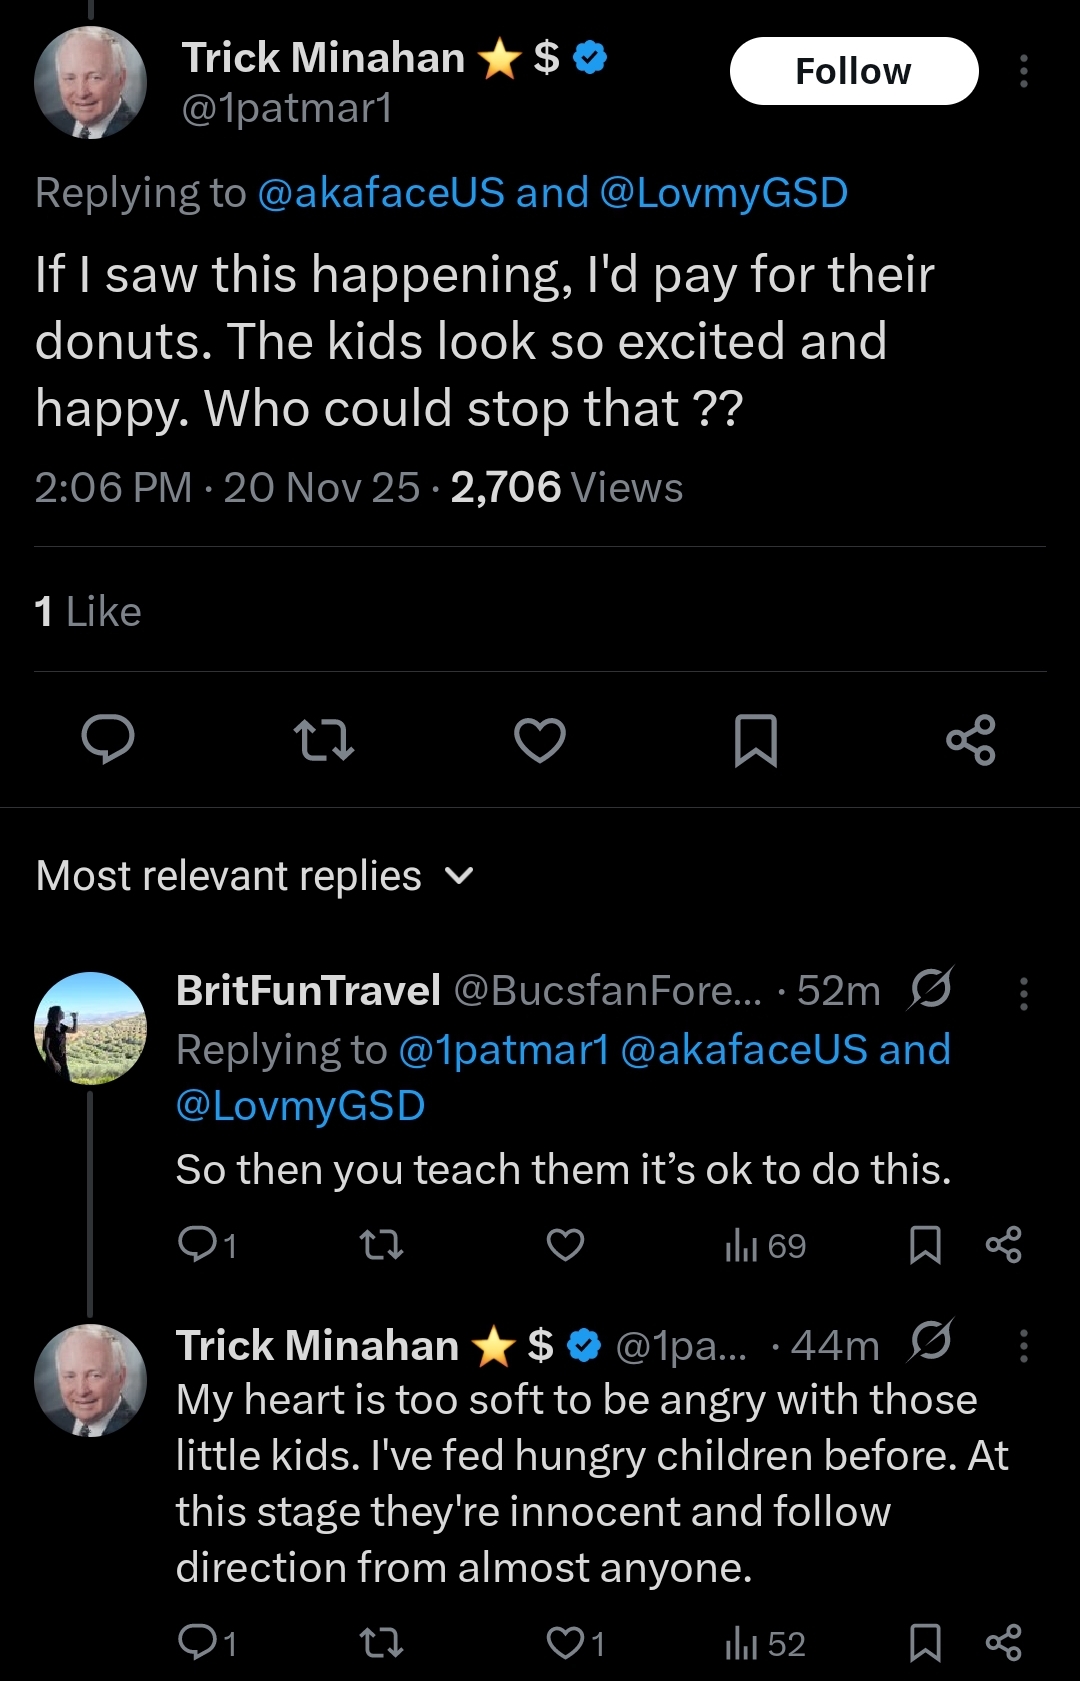Open BritFunTravel's profile avatar
This screenshot has height=1681, width=1080.
click(90, 1028)
